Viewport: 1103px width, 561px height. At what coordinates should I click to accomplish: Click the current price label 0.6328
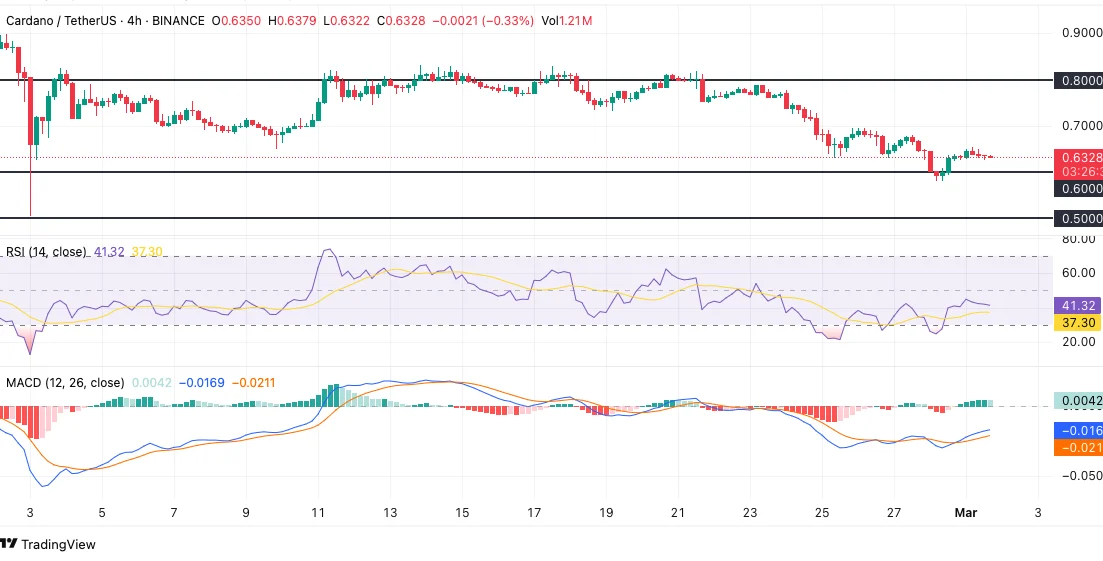(x=1078, y=157)
